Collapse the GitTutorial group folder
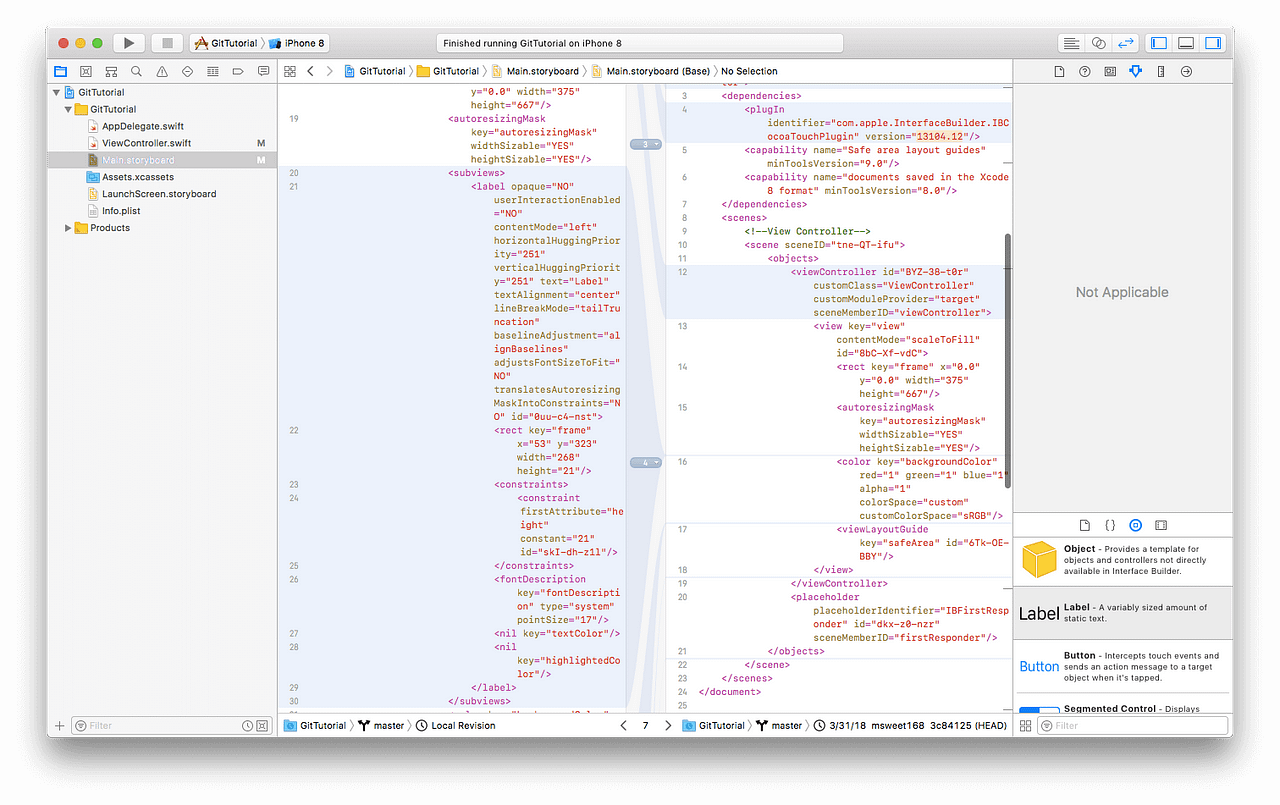1280x805 pixels. pos(68,109)
